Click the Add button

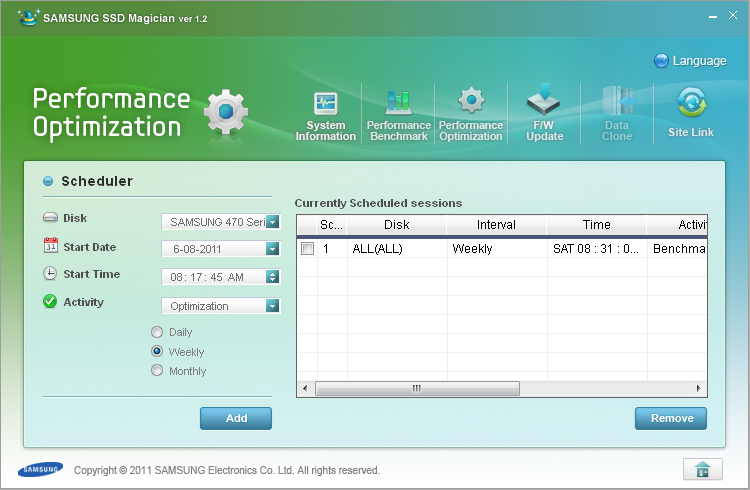click(236, 418)
